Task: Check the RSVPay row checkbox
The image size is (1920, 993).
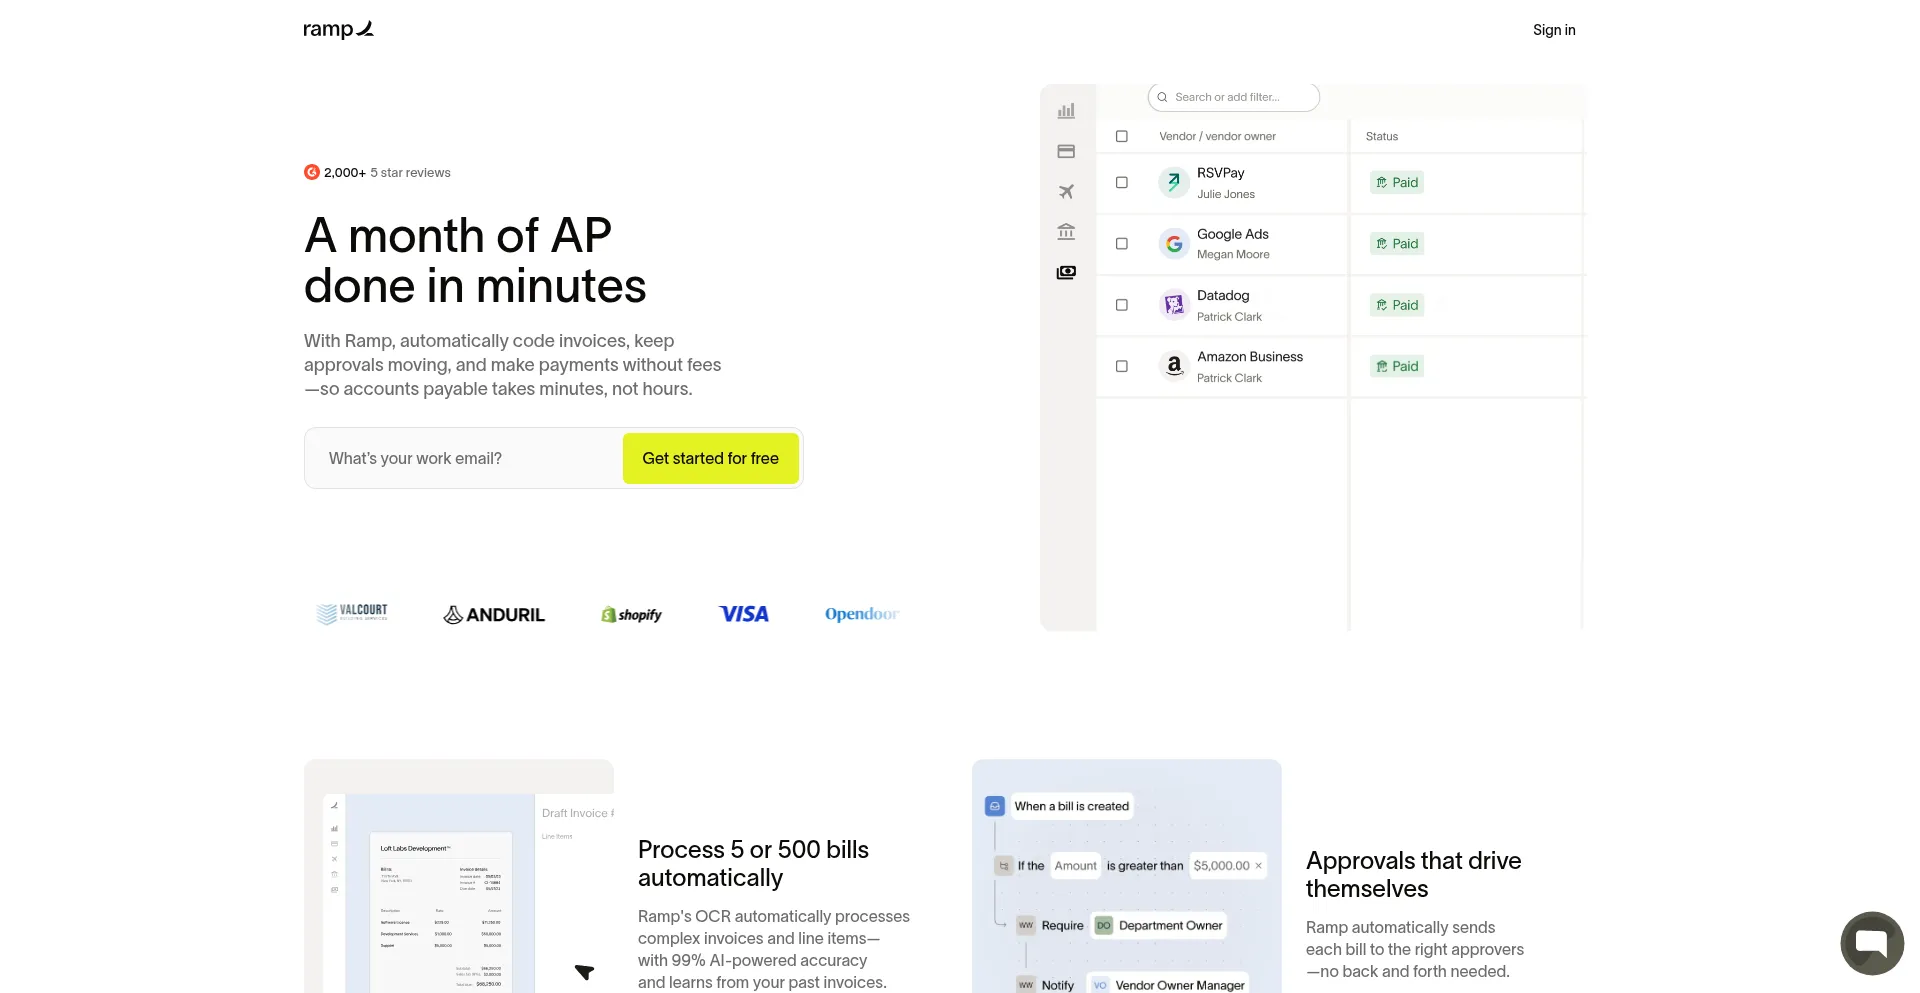Action: click(1122, 183)
